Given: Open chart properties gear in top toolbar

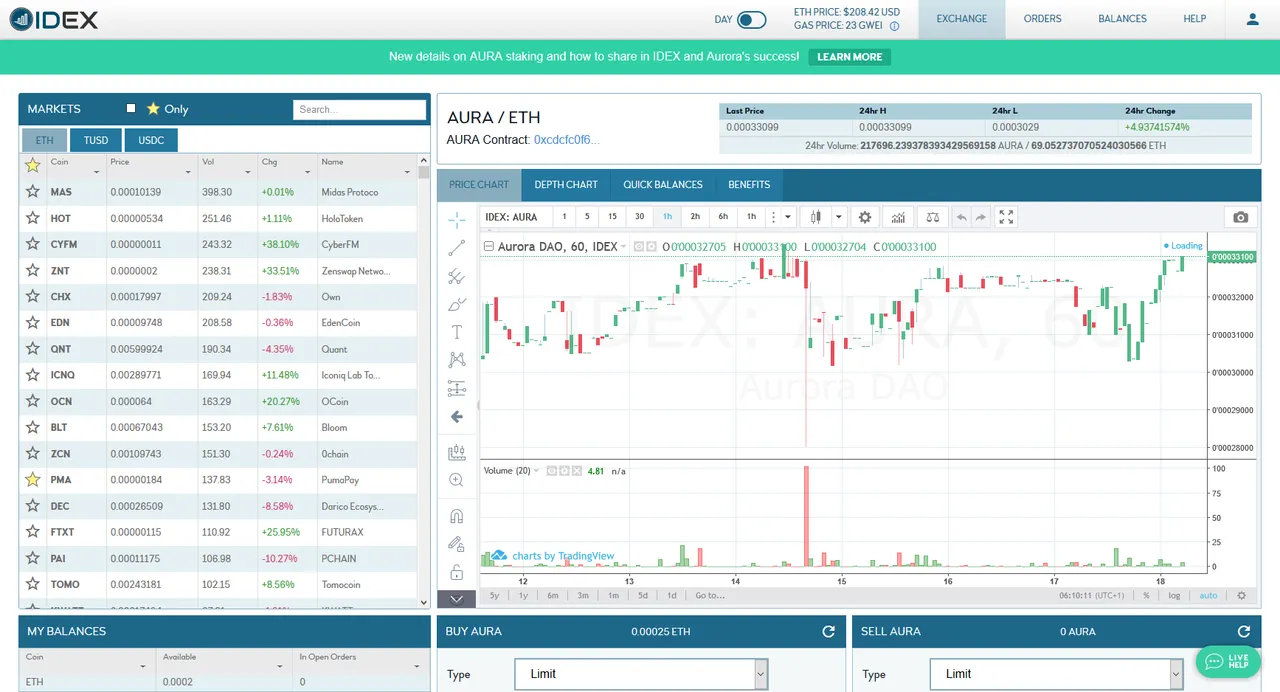Looking at the screenshot, I should click(x=865, y=217).
